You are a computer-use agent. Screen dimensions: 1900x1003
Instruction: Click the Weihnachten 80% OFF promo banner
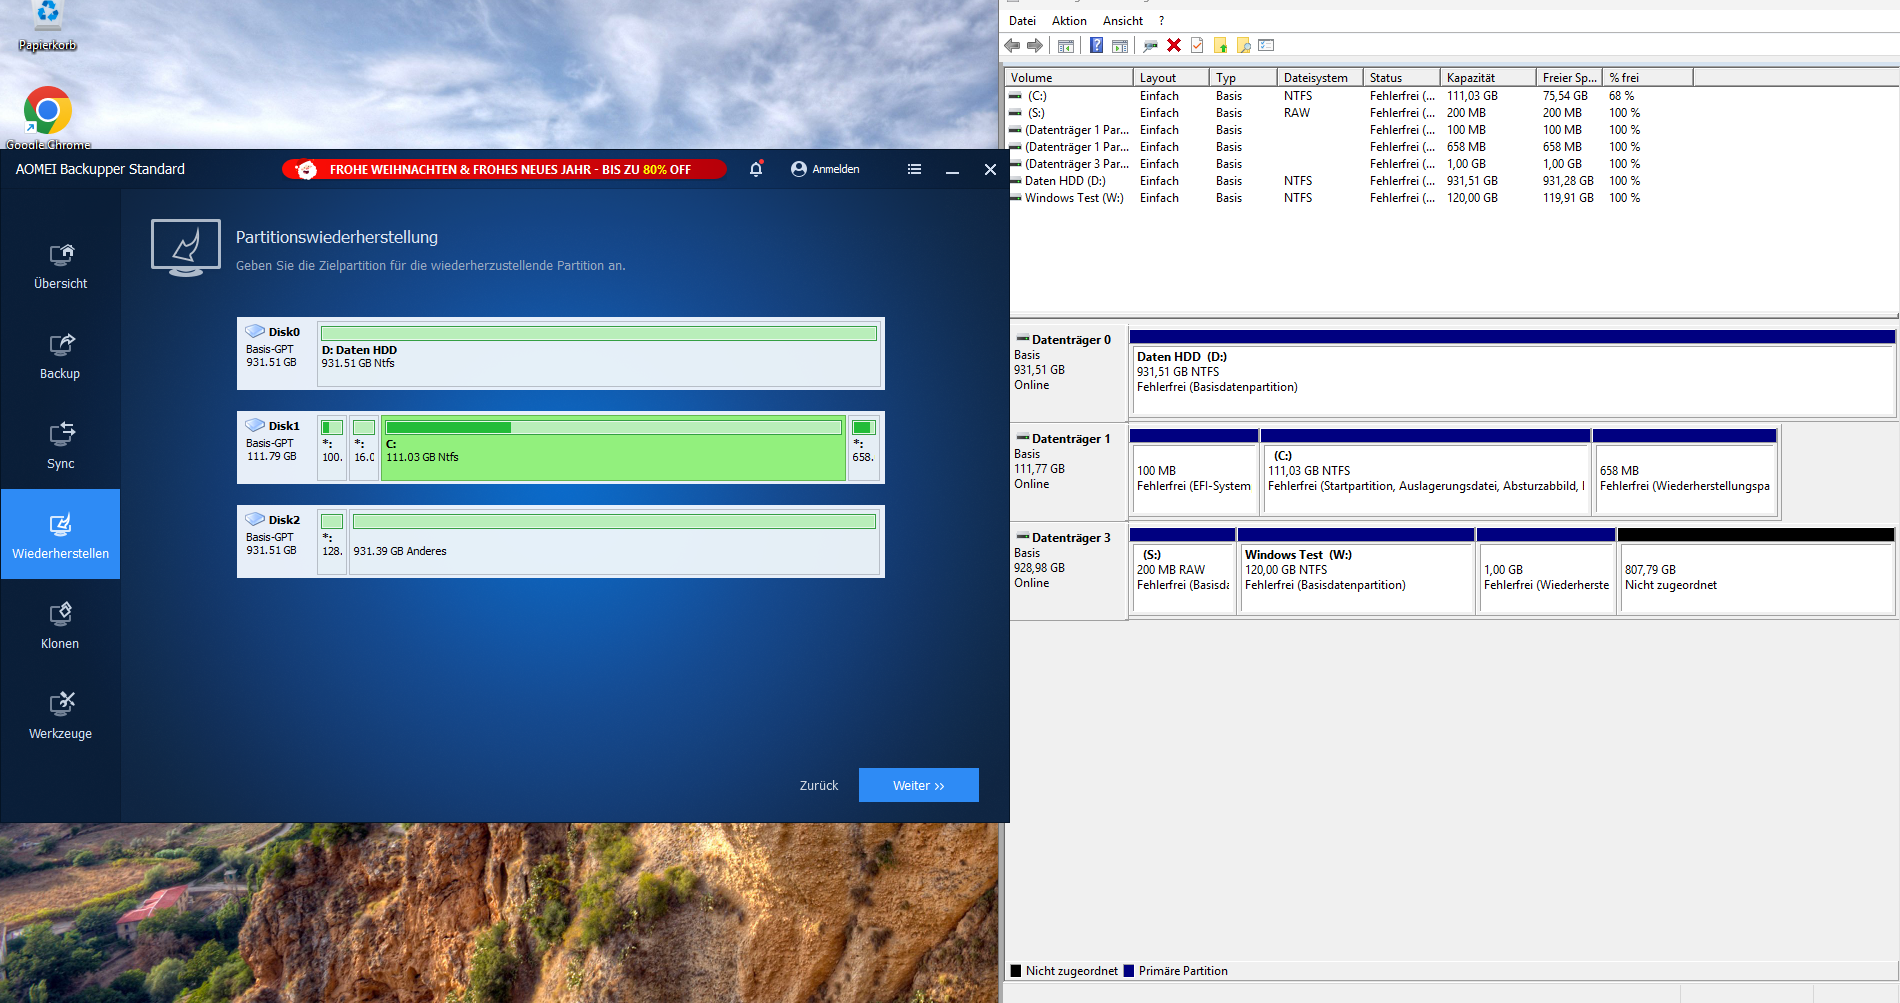(504, 169)
